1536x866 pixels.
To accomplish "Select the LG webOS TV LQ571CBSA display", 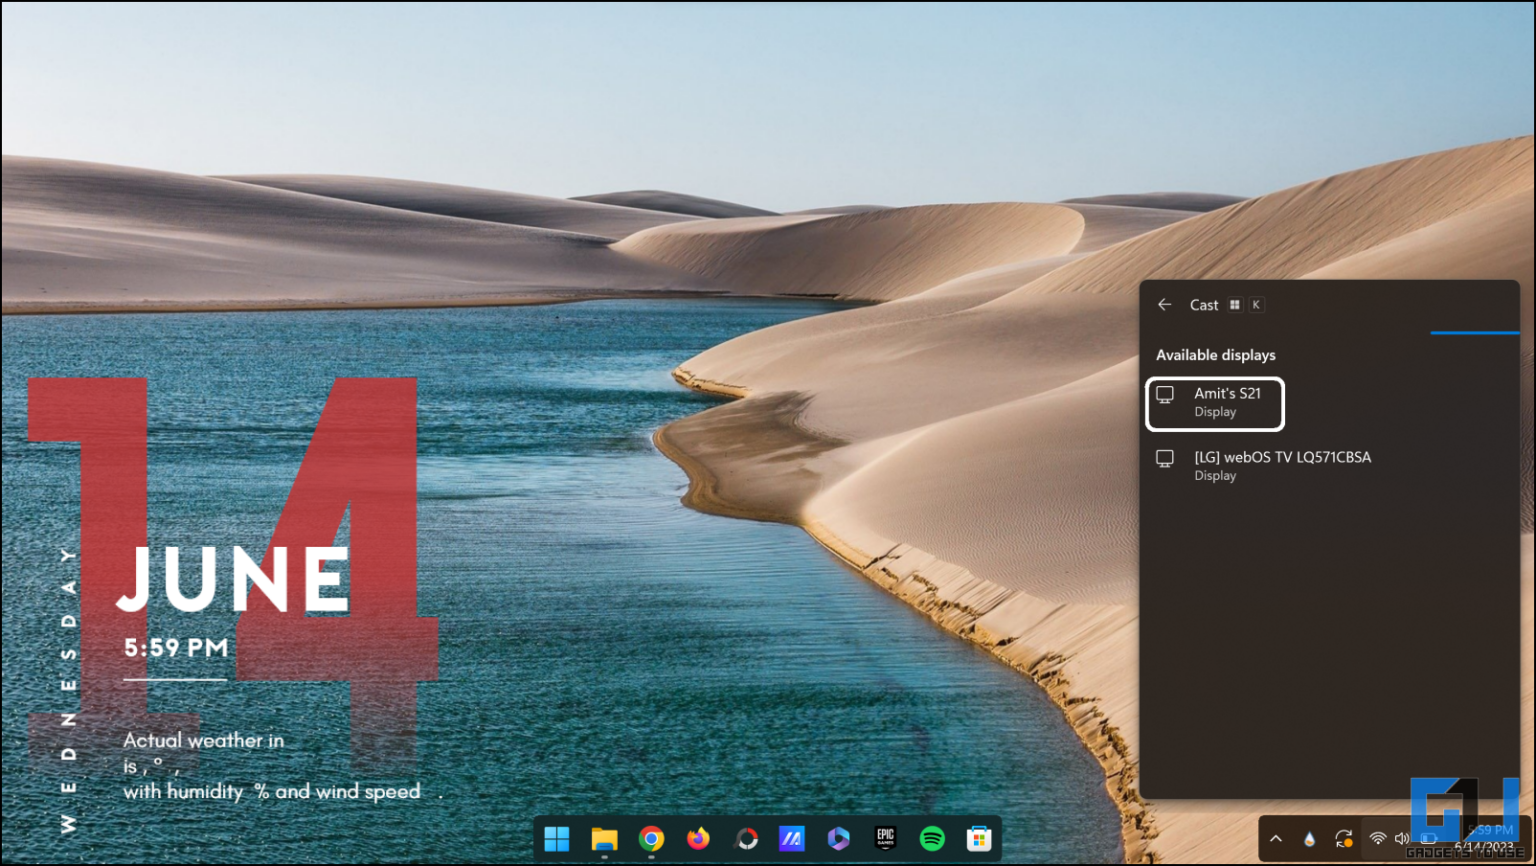I will coord(1283,464).
